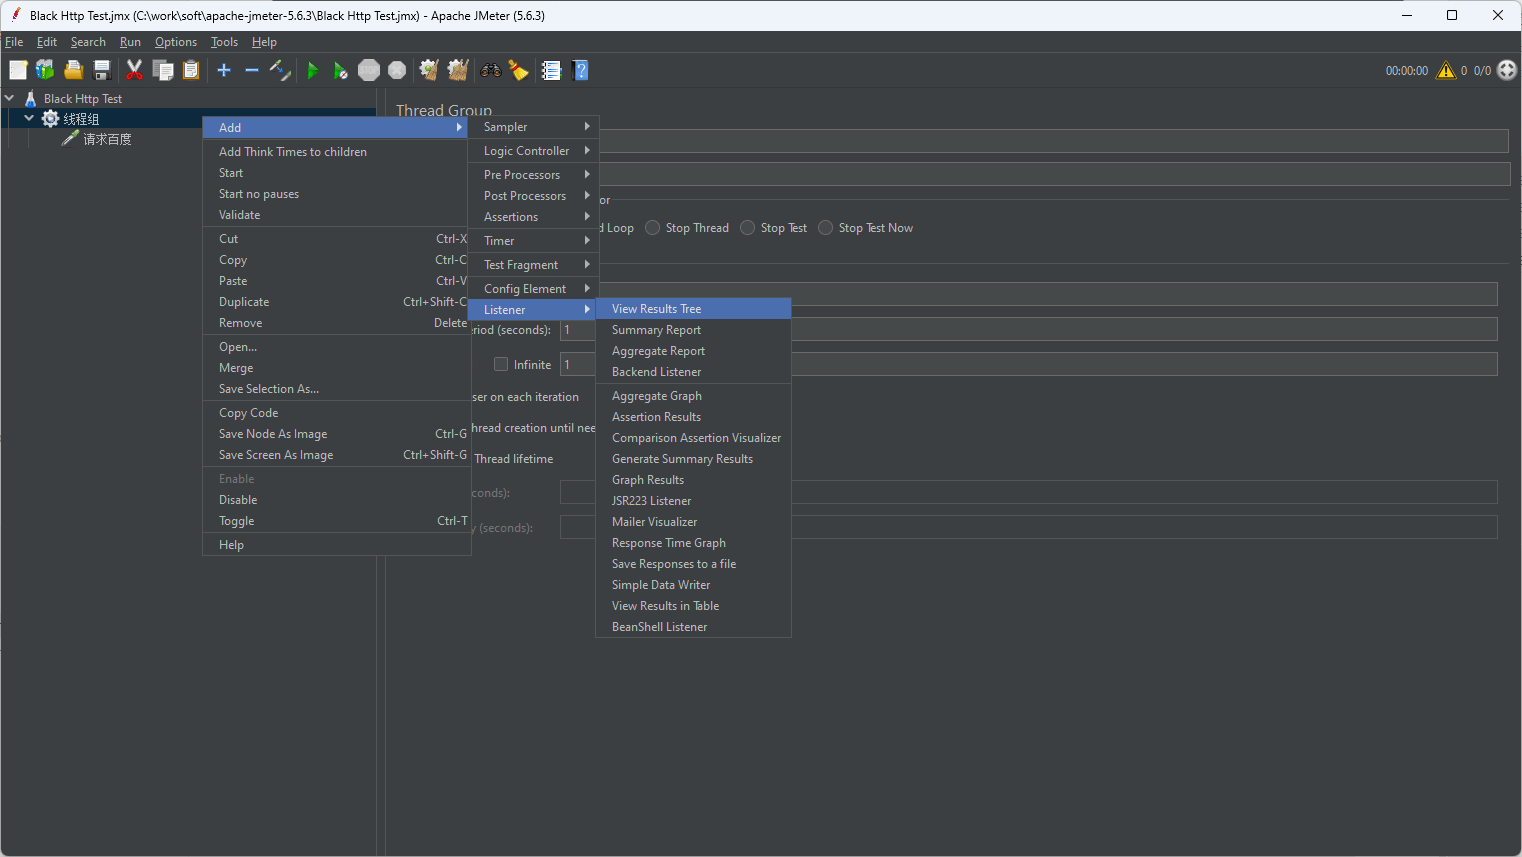Screen dimensions: 1522x857
Task: Click Validate in context menu
Action: pos(335,215)
